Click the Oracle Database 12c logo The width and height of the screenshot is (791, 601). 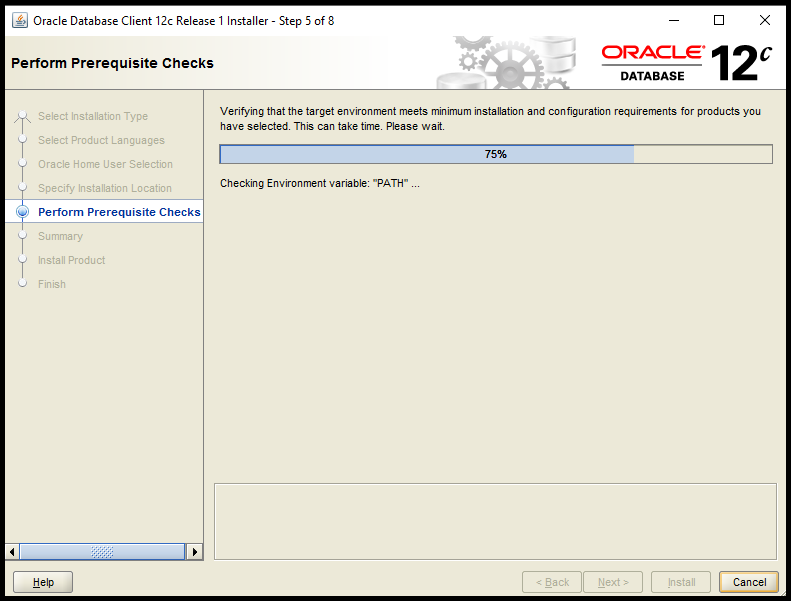(687, 63)
